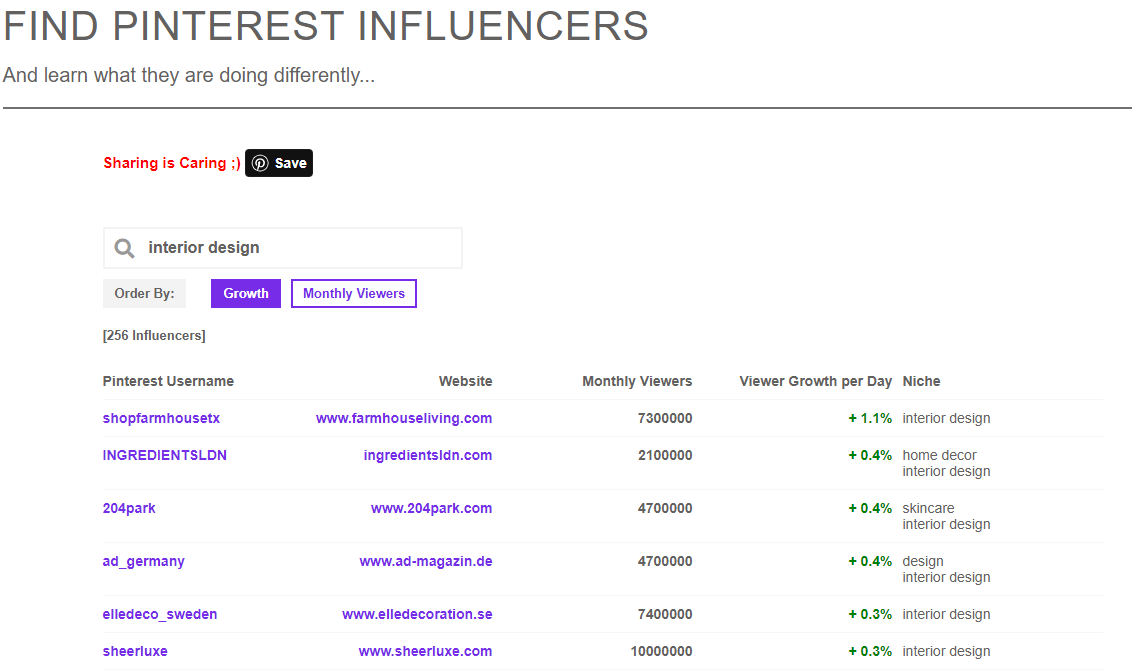Click the Monthly Viewers column header
Viewport: 1132px width, 670px height.
click(637, 381)
